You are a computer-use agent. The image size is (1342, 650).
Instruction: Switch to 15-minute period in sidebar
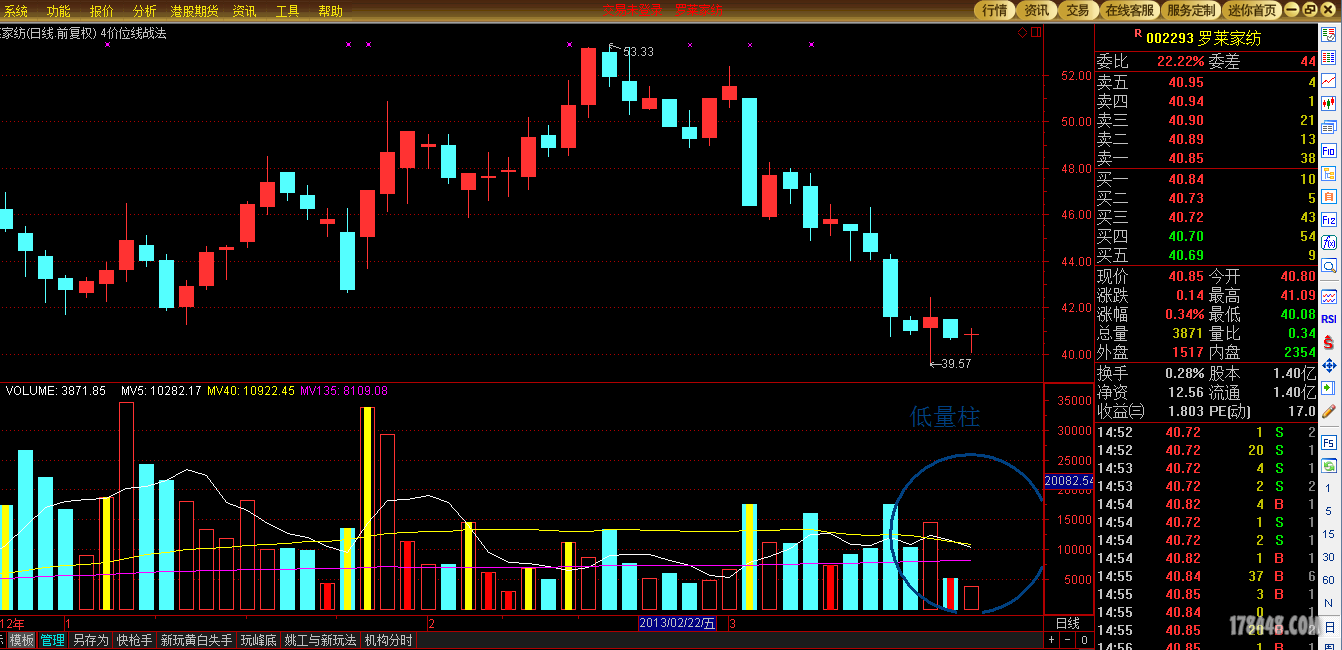(1329, 535)
